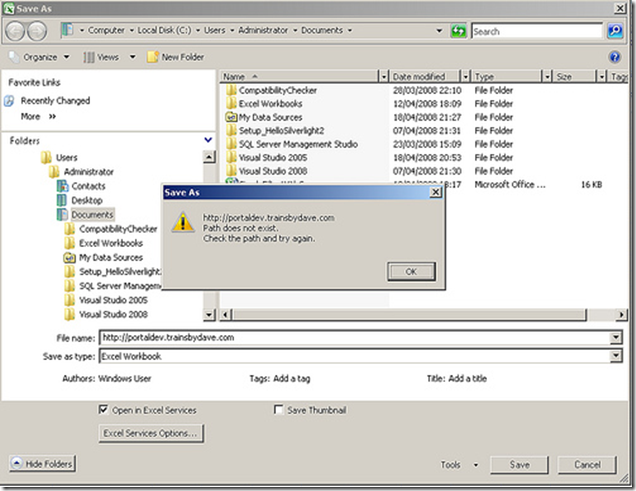The height and width of the screenshot is (491, 636).
Task: Select Excel Workbooks in the folder tree
Action: point(111,243)
